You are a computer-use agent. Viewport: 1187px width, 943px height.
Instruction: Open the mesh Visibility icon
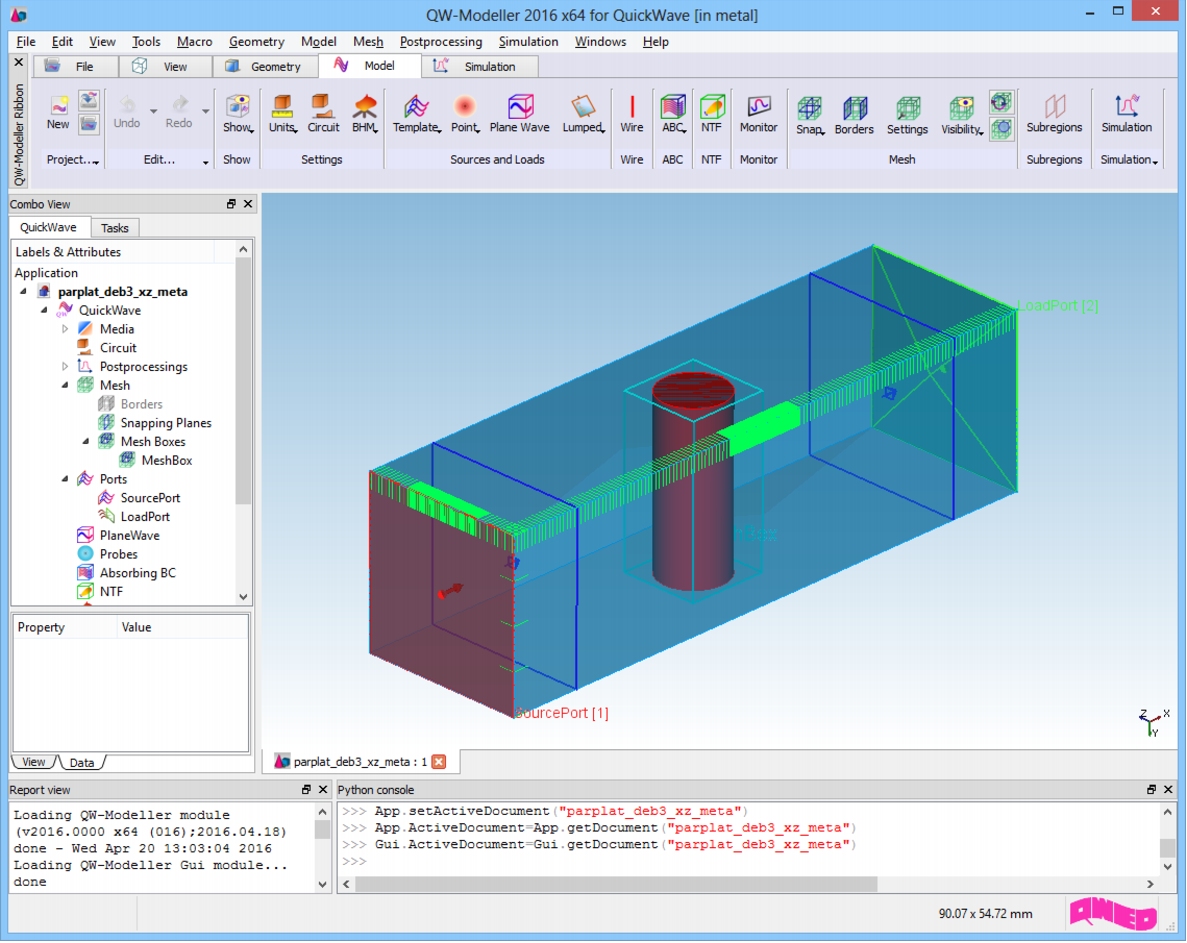point(961,108)
